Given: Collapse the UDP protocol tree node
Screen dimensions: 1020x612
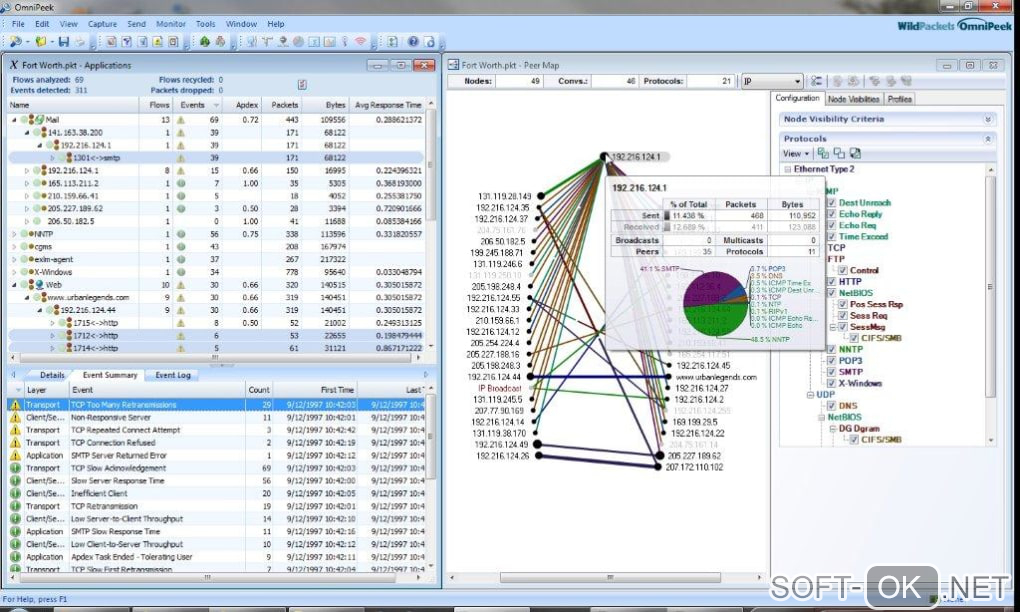Looking at the screenshot, I should coord(811,395).
